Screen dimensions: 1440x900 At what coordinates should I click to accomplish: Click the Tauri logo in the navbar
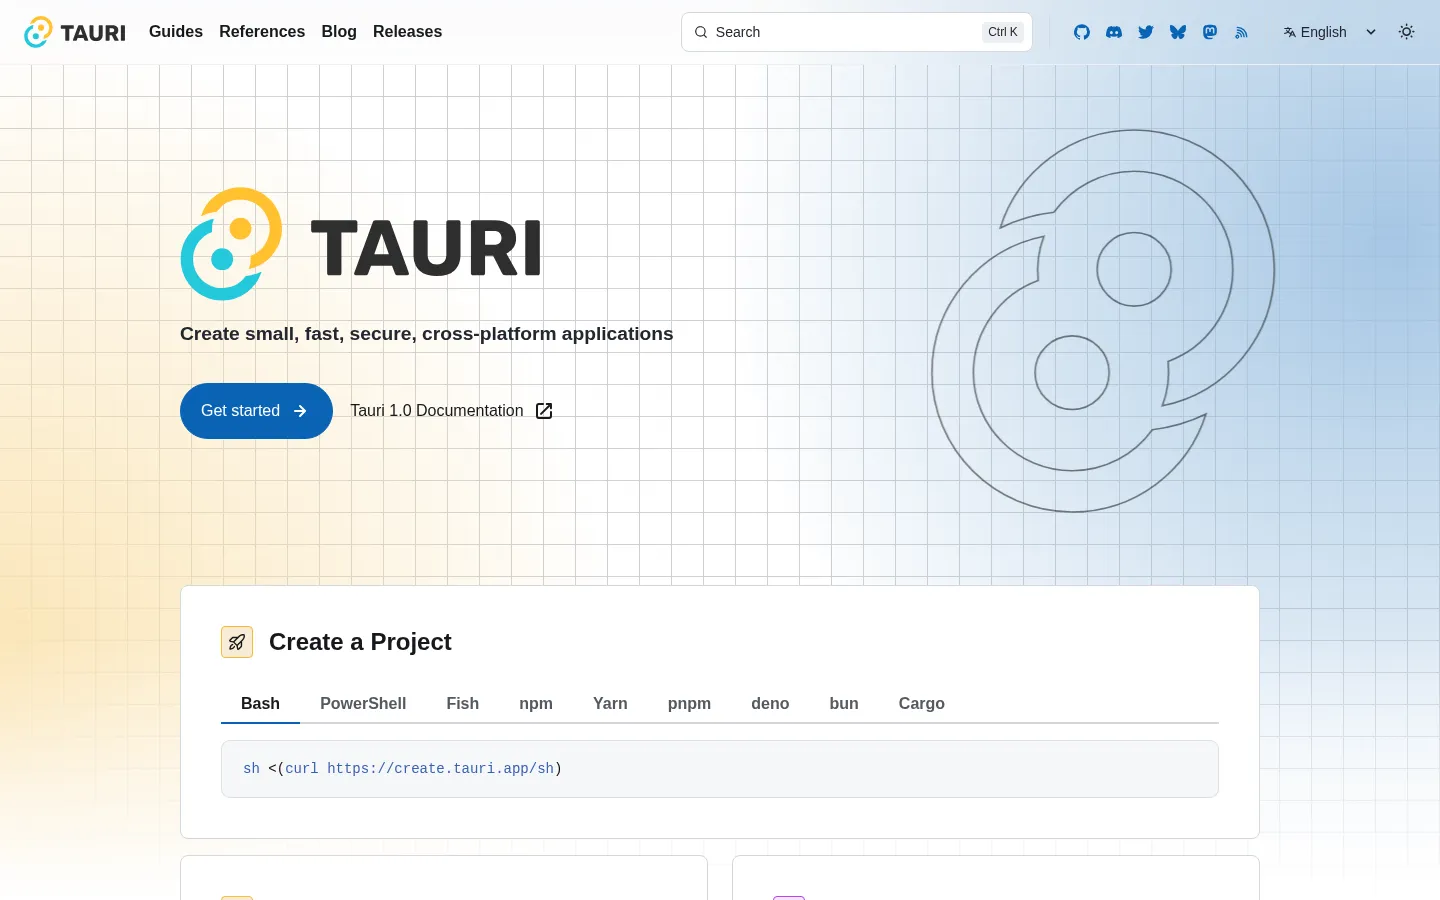75,32
